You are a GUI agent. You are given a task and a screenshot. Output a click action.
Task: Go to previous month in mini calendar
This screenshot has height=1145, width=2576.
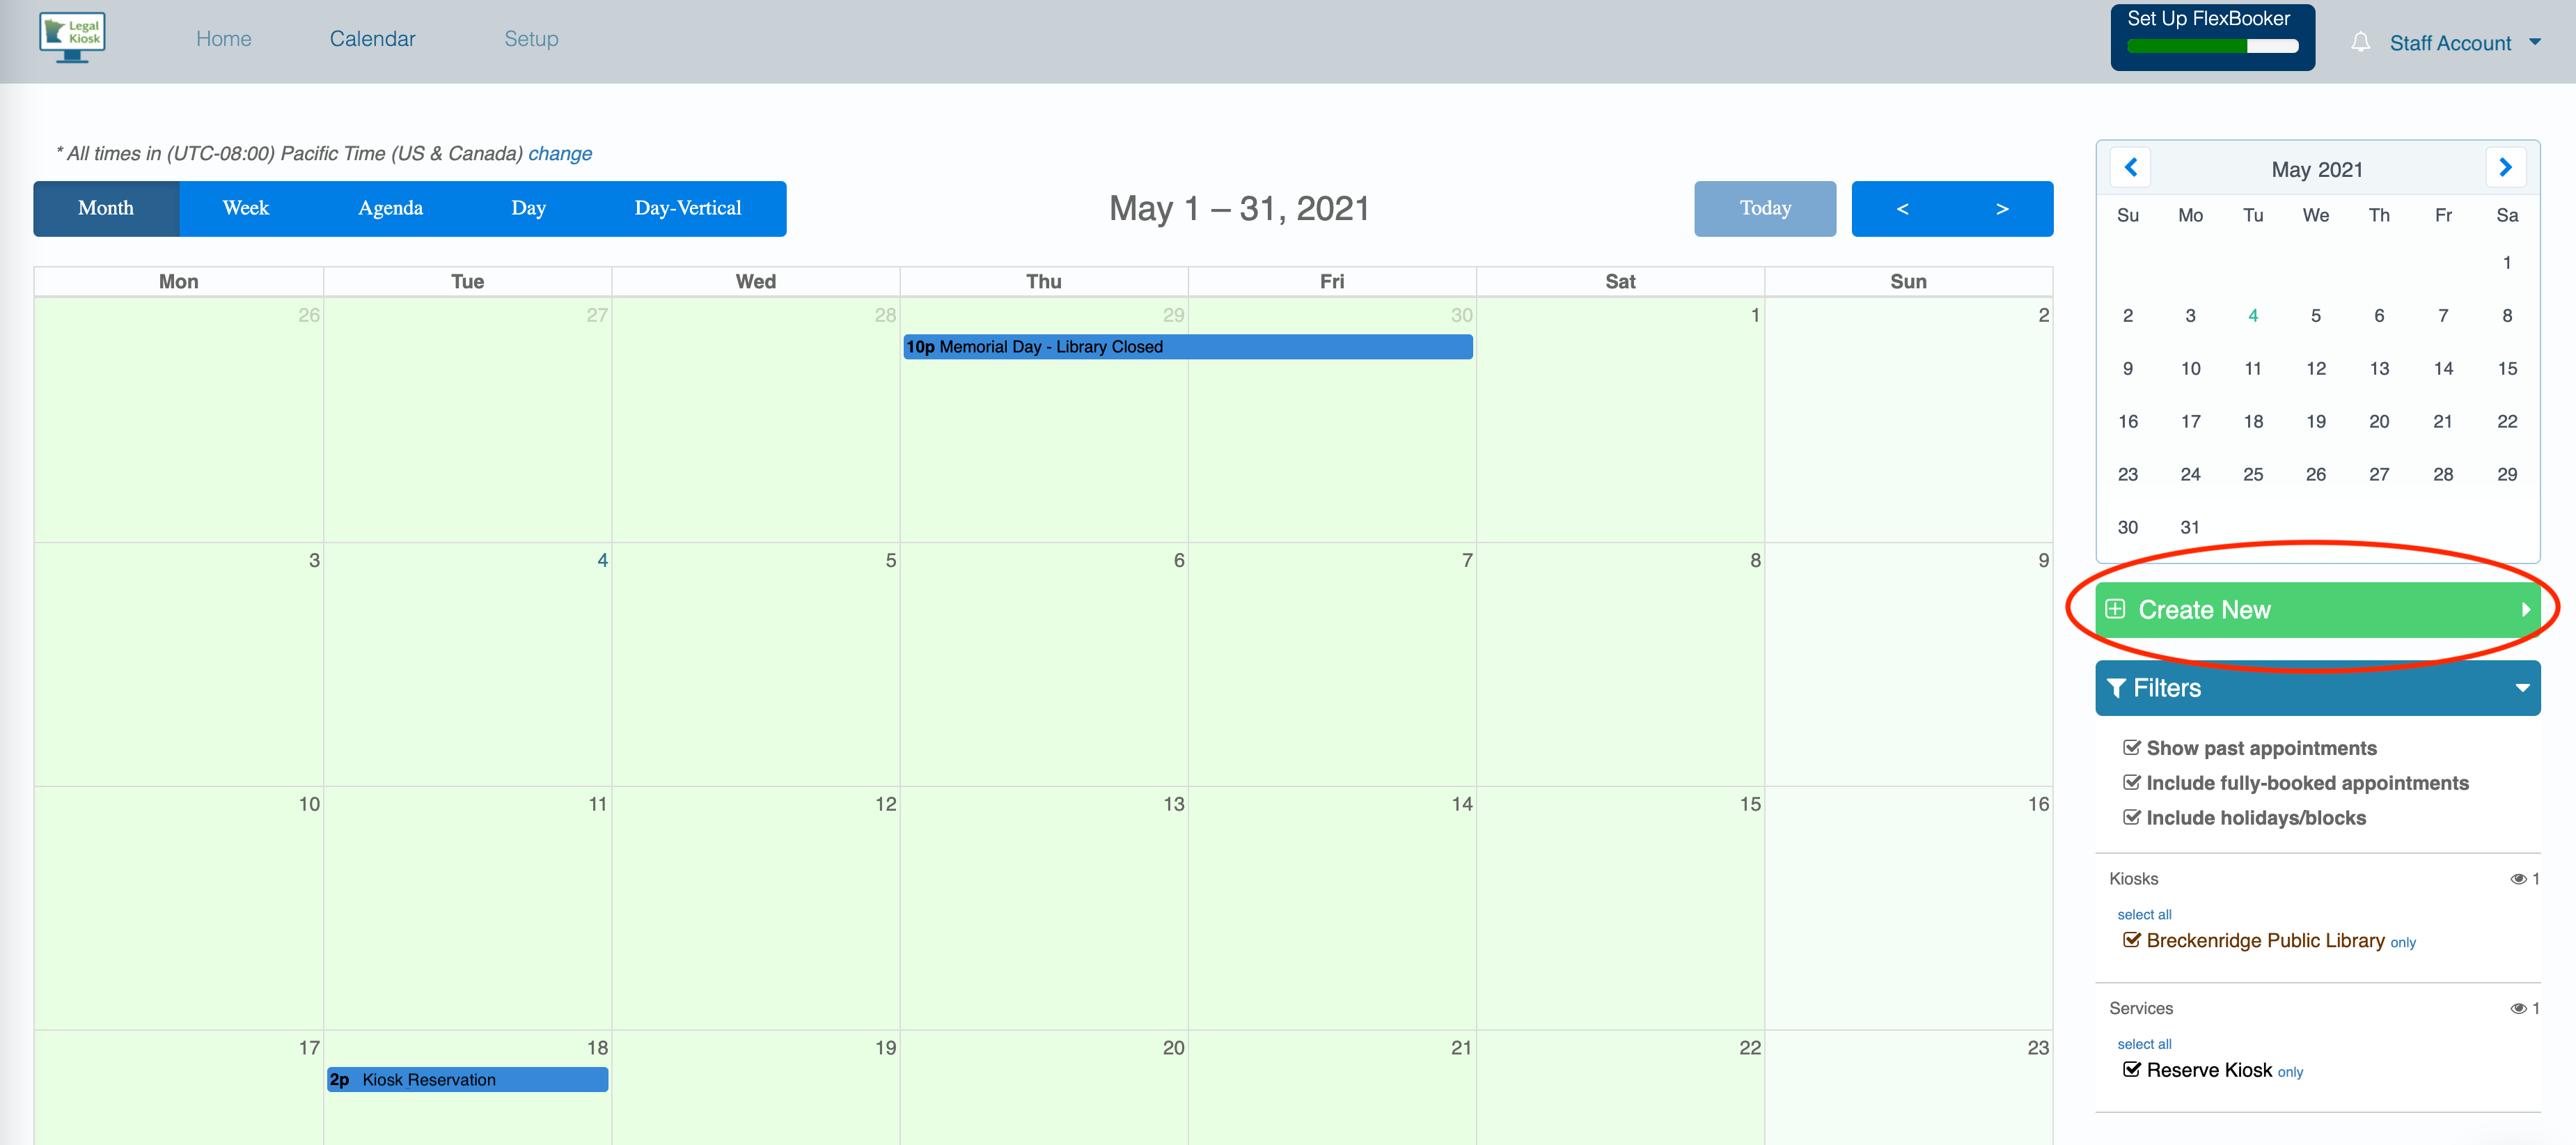pyautogui.click(x=2130, y=167)
